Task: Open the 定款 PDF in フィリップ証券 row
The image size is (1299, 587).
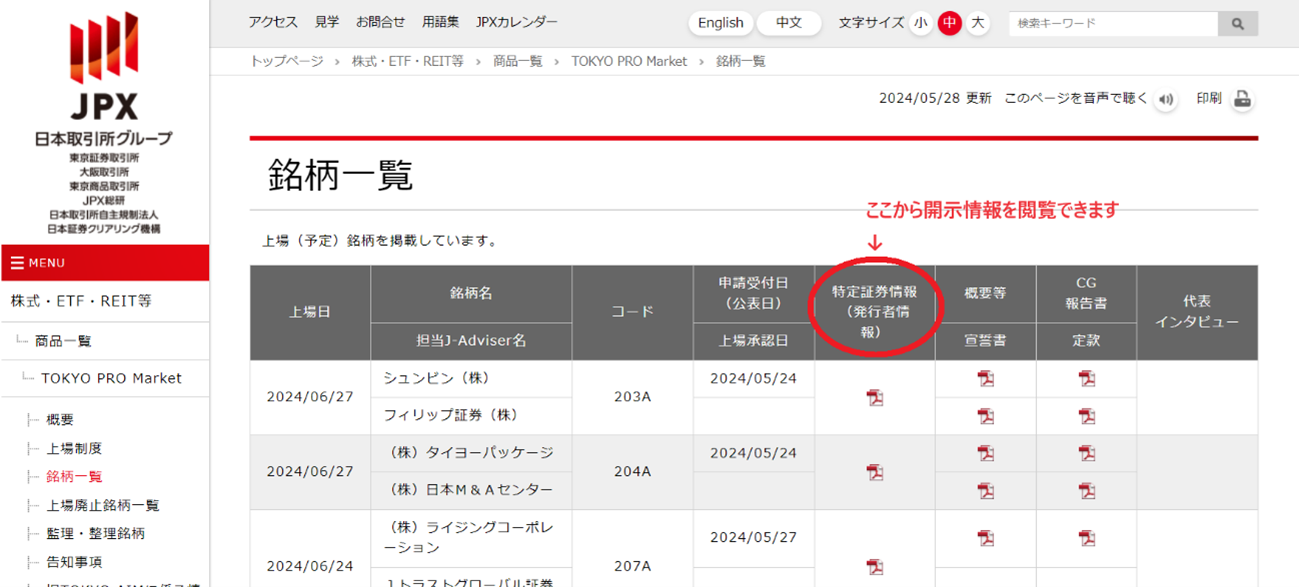Action: (x=1087, y=416)
